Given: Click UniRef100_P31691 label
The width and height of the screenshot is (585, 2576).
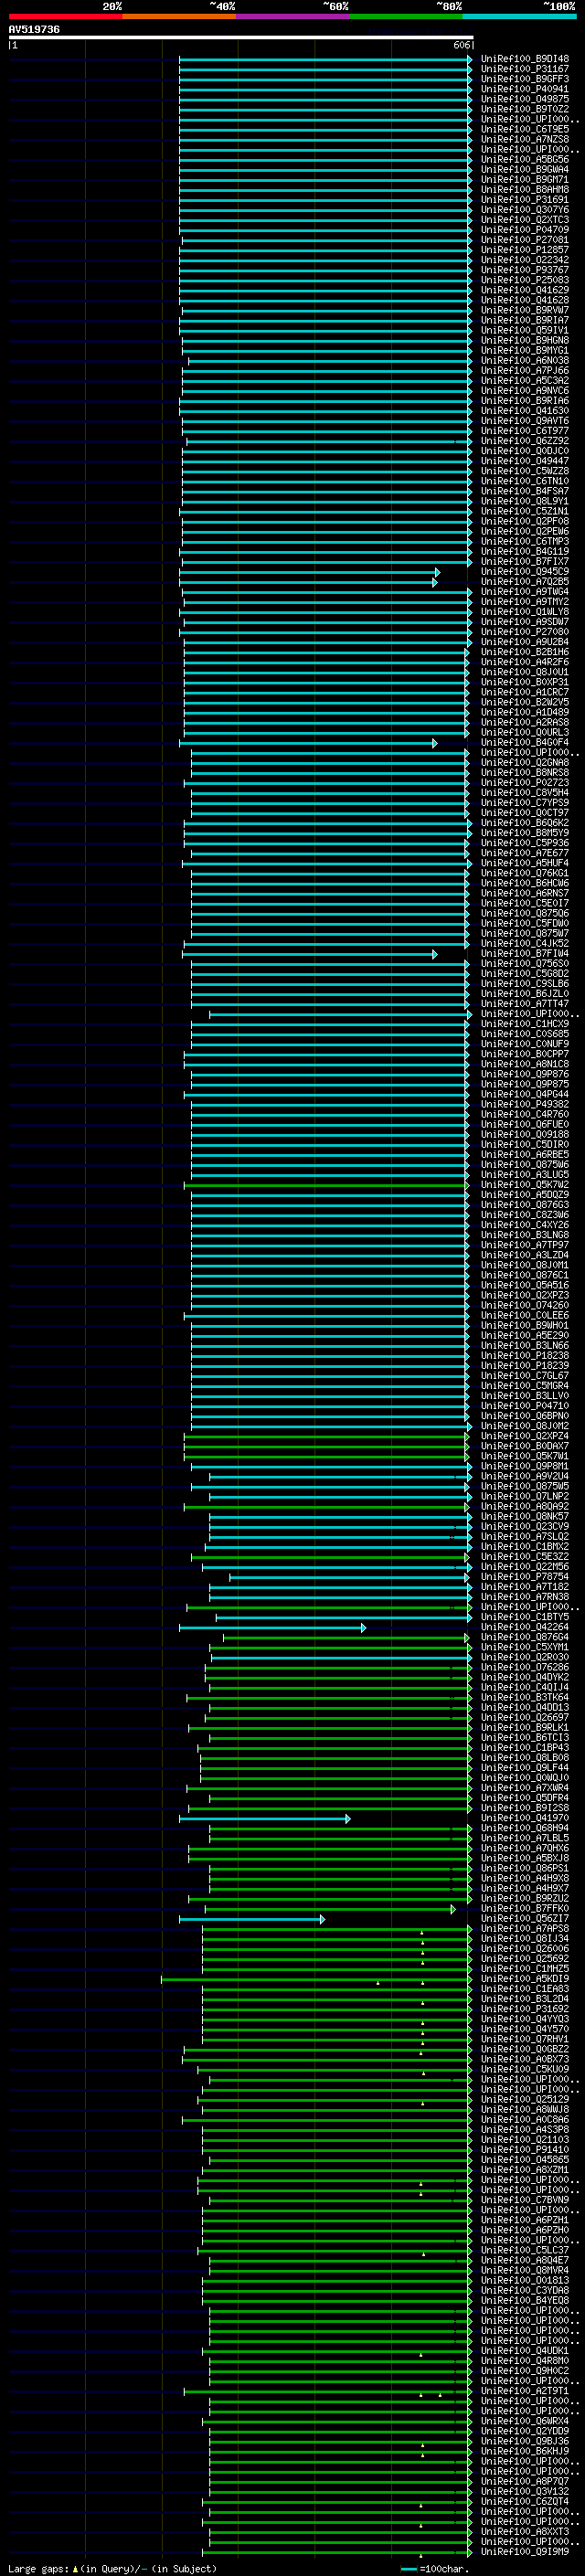Looking at the screenshot, I should (525, 200).
